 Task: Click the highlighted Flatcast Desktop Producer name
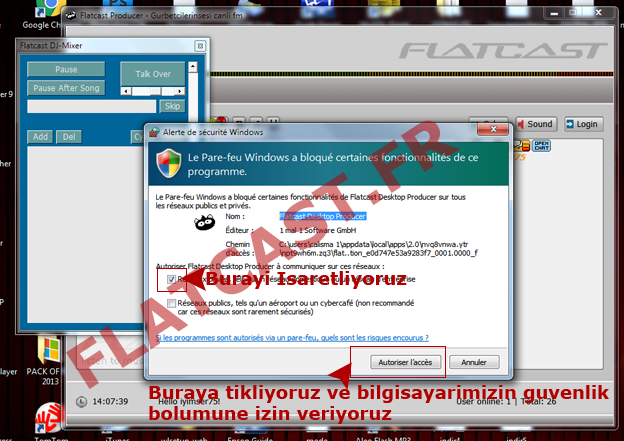323,216
